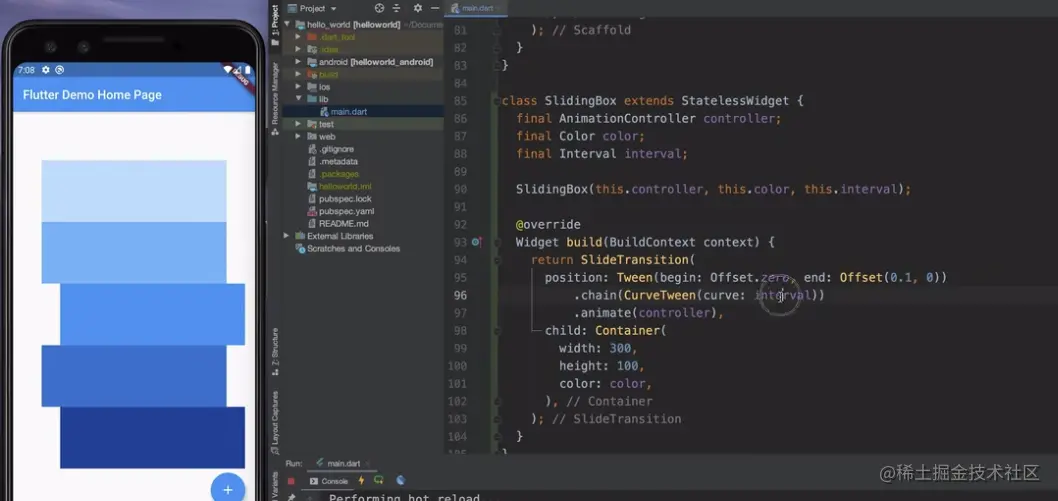1058x501 pixels.
Task: Expand the web folder
Action: click(x=298, y=136)
